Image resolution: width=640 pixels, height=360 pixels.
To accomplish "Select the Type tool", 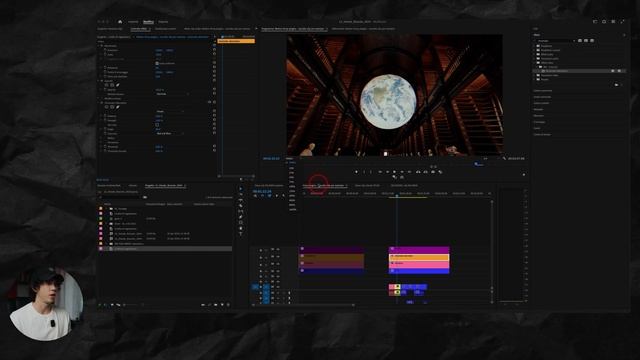I will pyautogui.click(x=241, y=234).
